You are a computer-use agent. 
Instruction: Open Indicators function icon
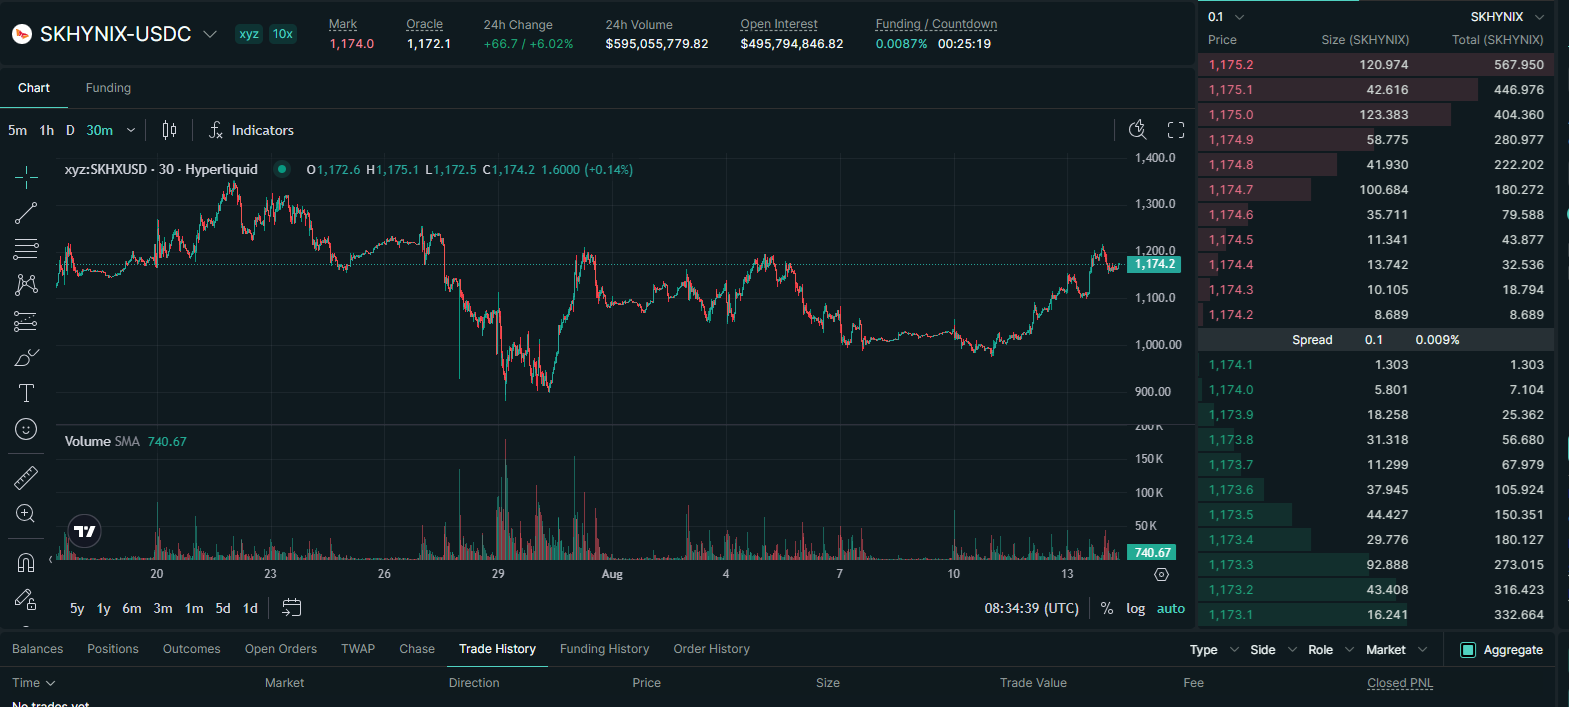[215, 130]
